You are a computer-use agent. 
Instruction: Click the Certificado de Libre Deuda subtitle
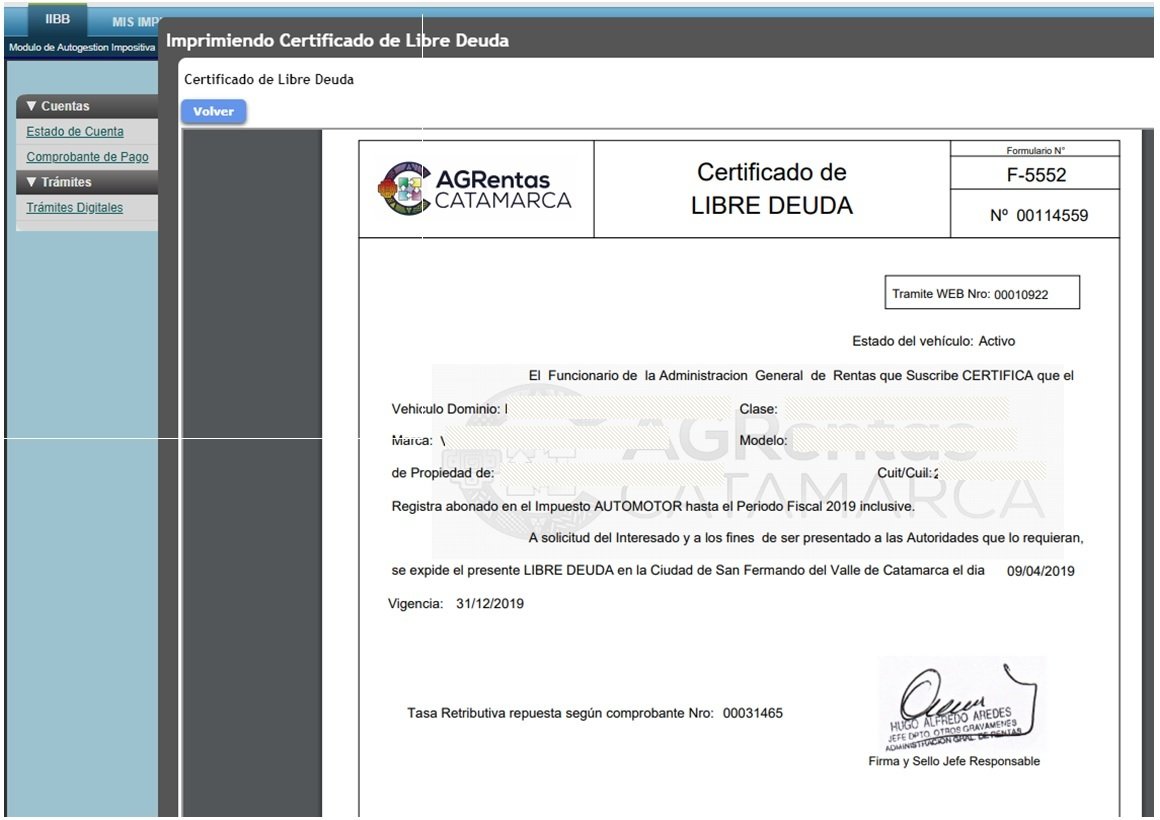point(269,79)
